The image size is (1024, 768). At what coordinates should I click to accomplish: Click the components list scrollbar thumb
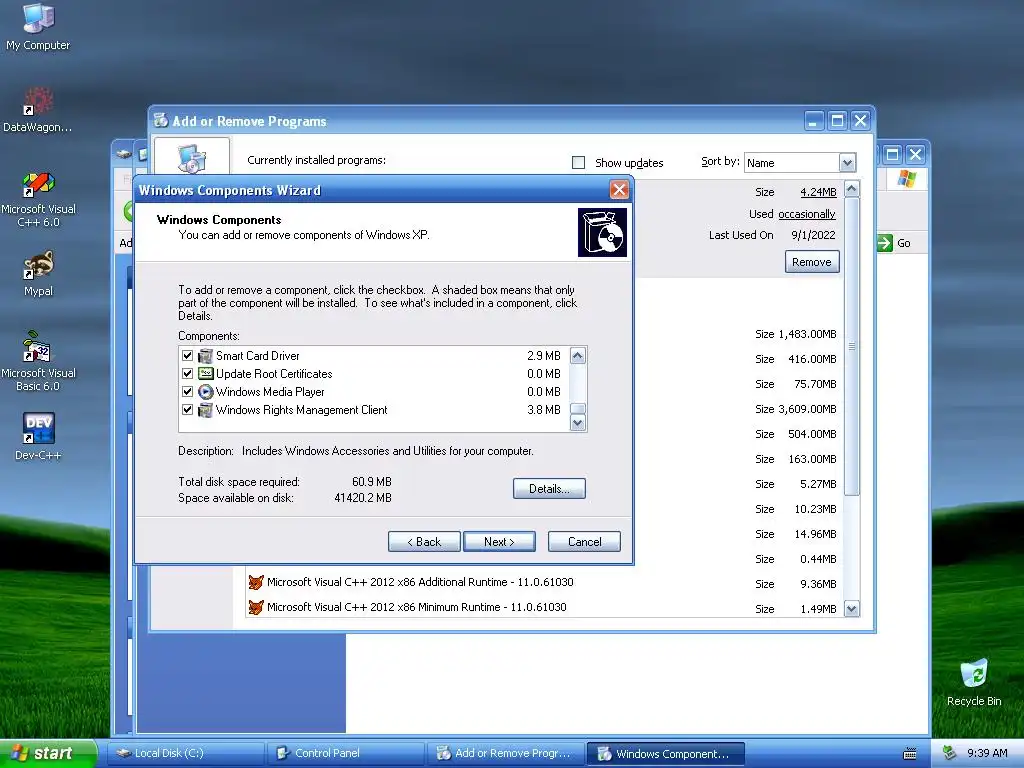click(x=577, y=409)
